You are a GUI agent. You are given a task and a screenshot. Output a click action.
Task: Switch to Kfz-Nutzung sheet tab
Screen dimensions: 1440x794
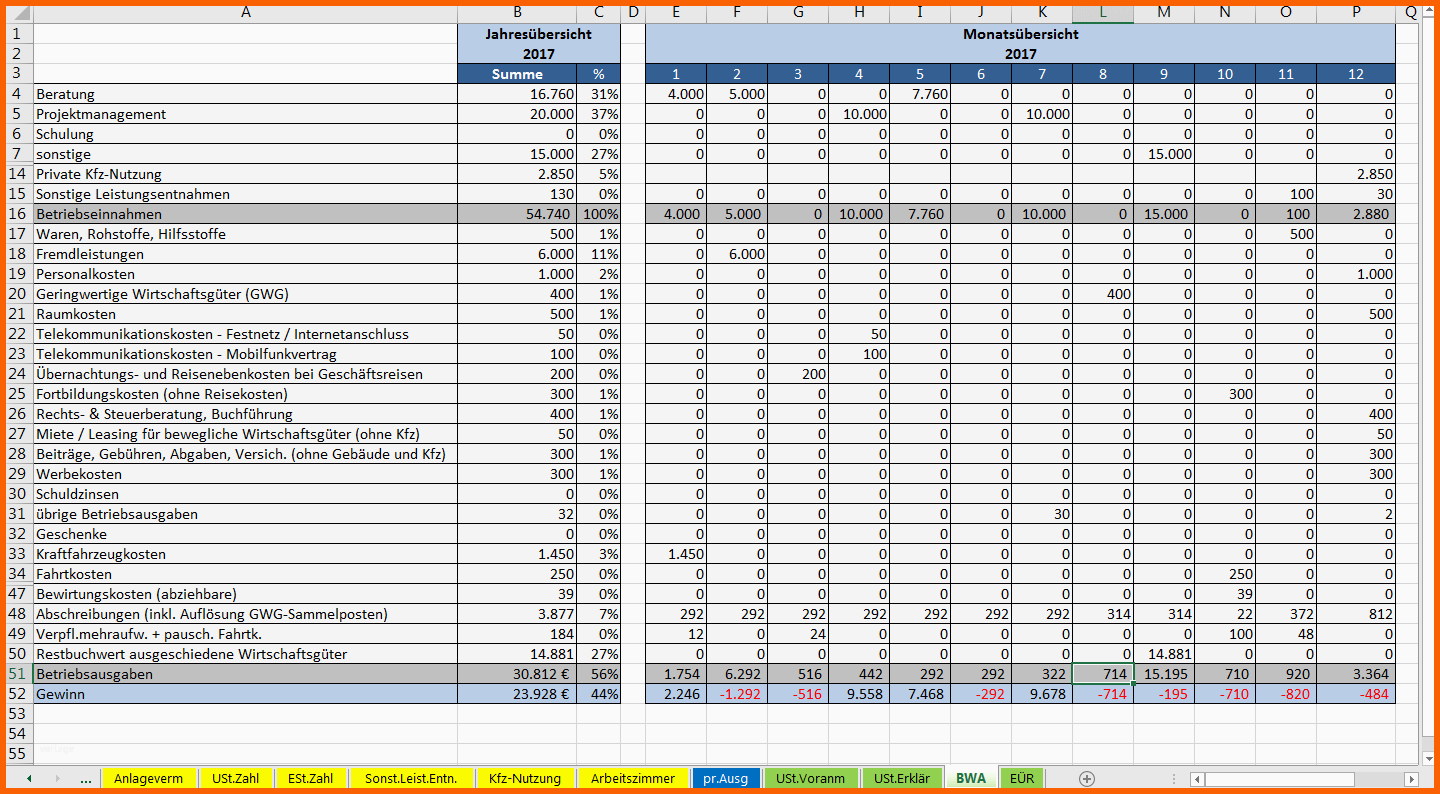[x=525, y=778]
